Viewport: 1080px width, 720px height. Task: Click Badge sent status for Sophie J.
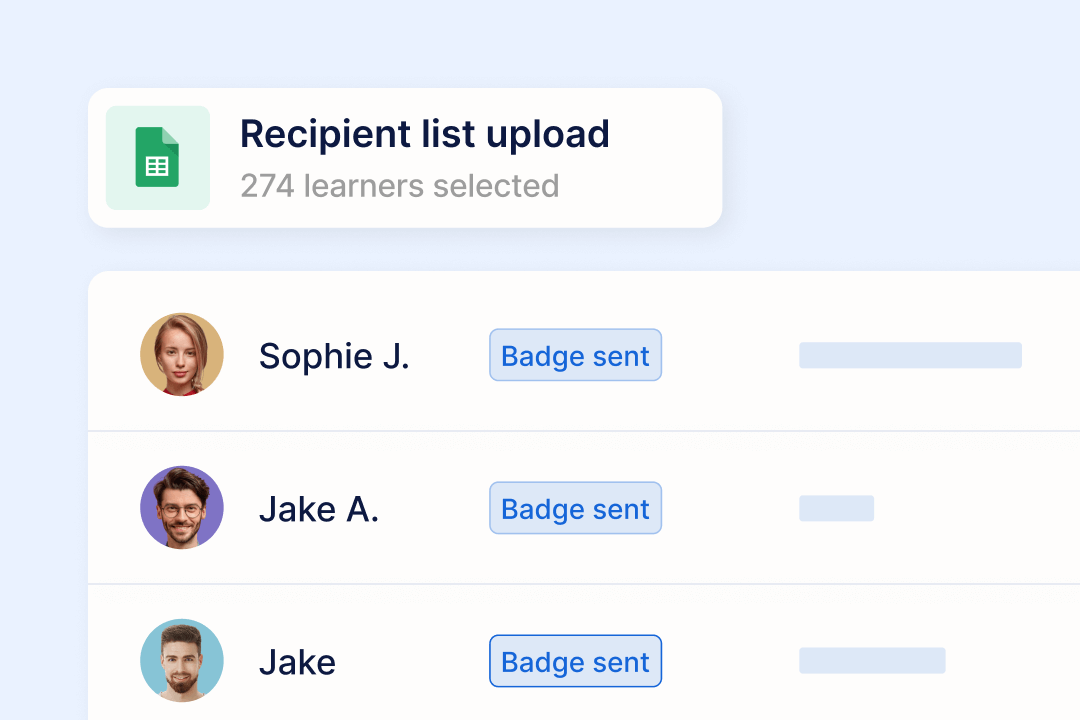(x=575, y=356)
